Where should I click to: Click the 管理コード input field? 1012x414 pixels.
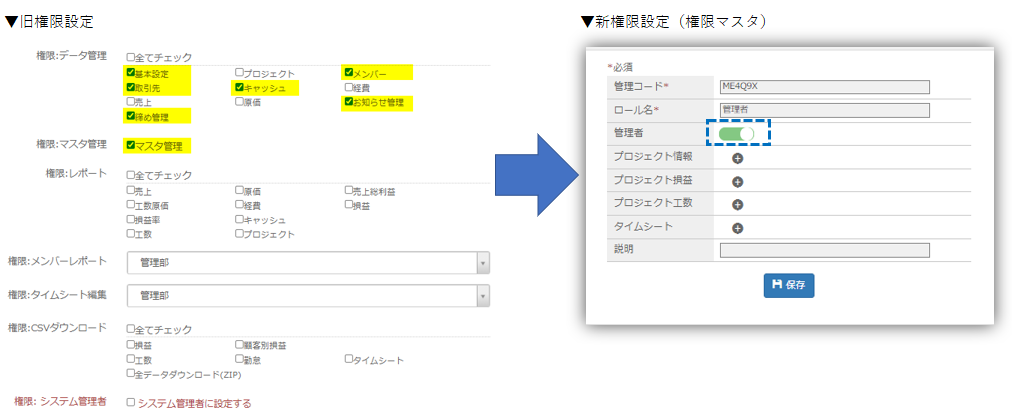(824, 87)
